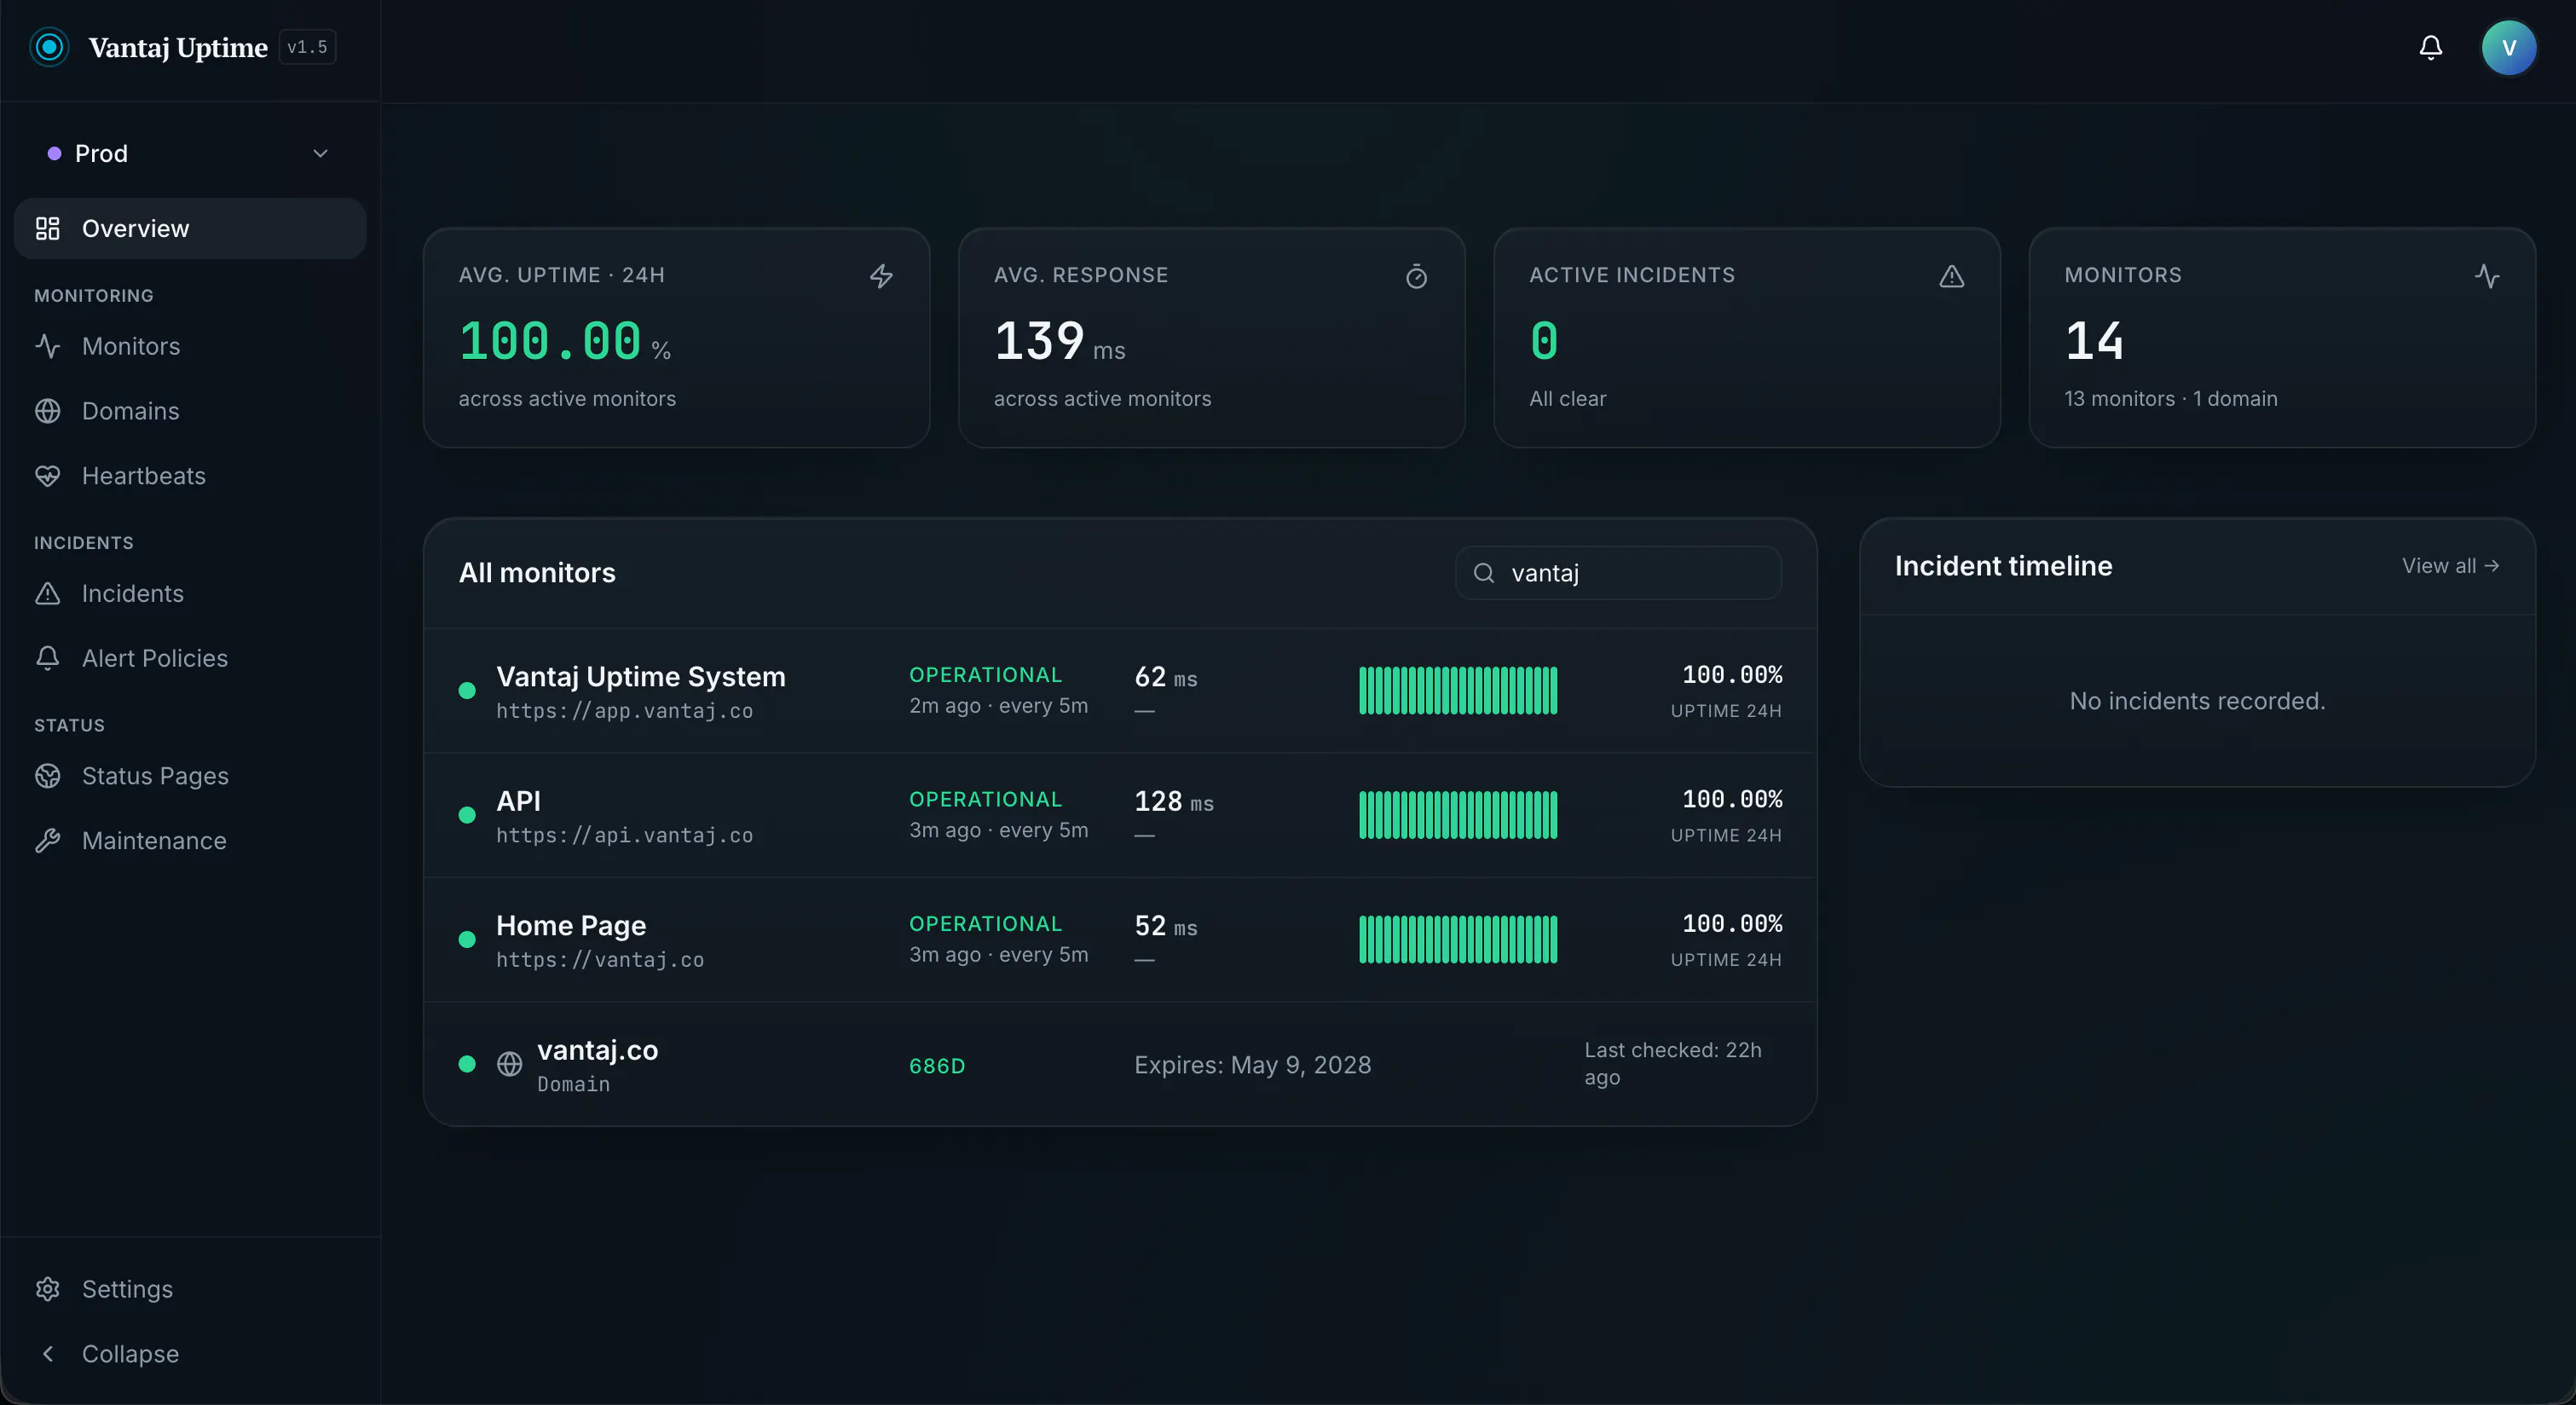Click the Alert Policies bell icon
Screen dimensions: 2576x1405
pos(47,658)
